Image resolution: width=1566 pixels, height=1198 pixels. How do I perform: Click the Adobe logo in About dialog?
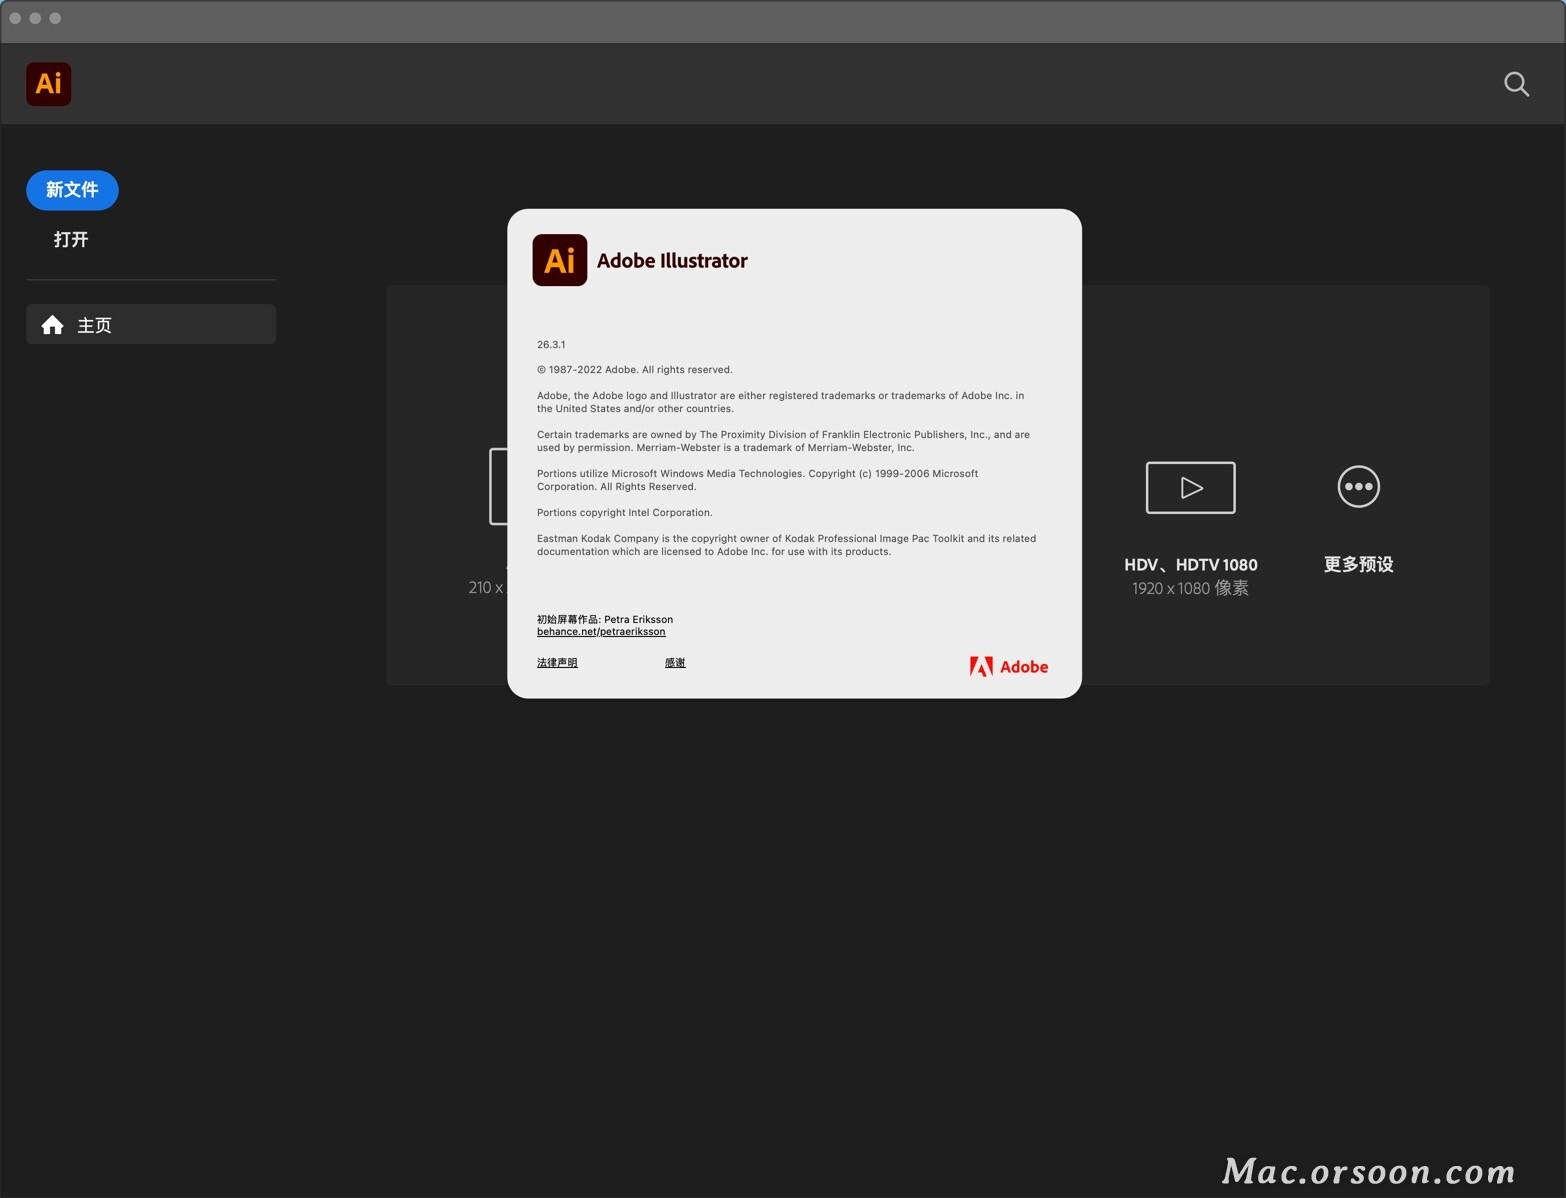click(1008, 667)
